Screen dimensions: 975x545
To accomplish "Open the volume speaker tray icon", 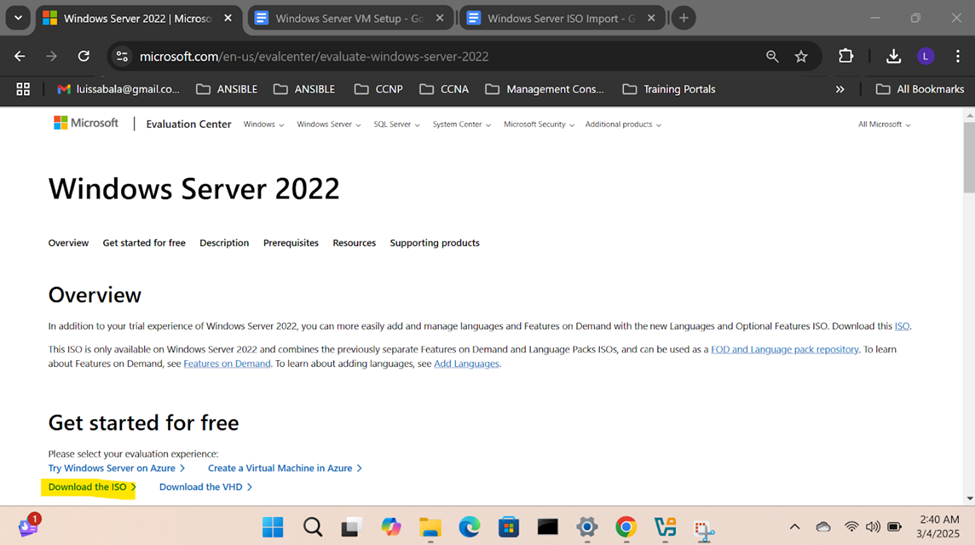I will [873, 527].
